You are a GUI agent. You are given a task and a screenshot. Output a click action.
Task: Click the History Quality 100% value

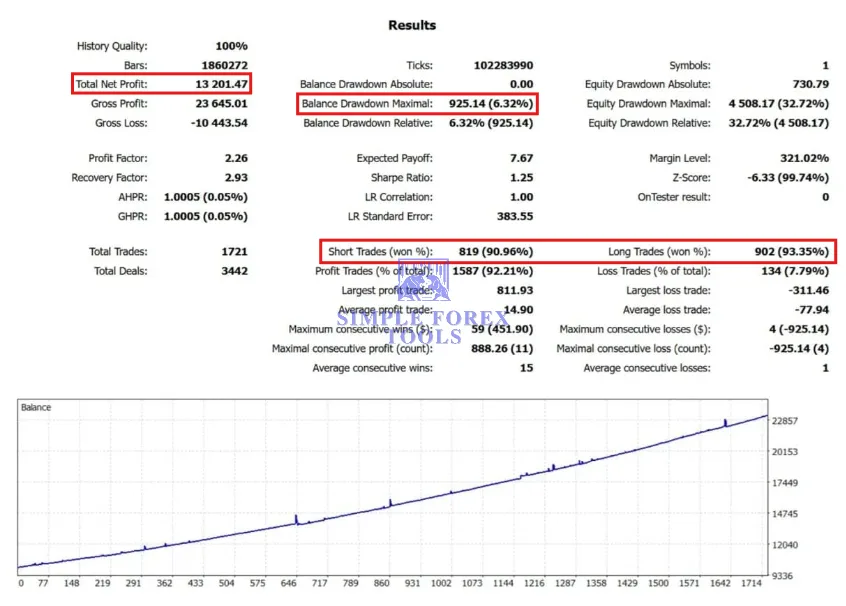[231, 46]
